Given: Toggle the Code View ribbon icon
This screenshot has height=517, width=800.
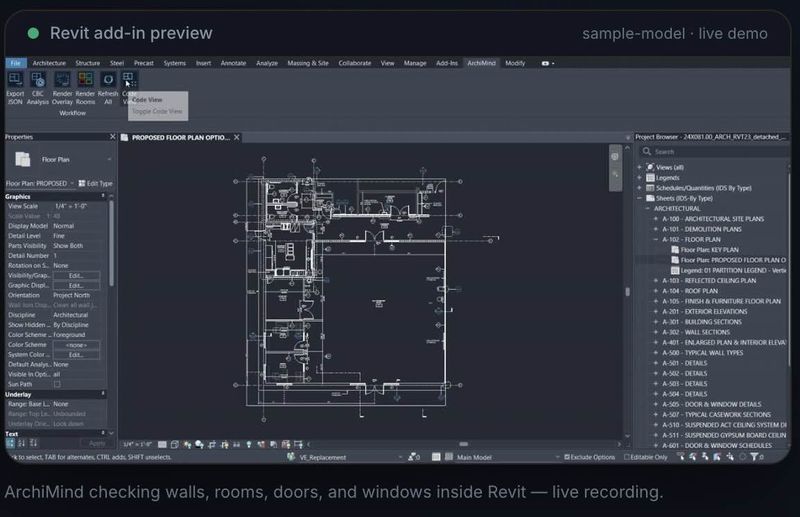Looking at the screenshot, I should pos(129,80).
